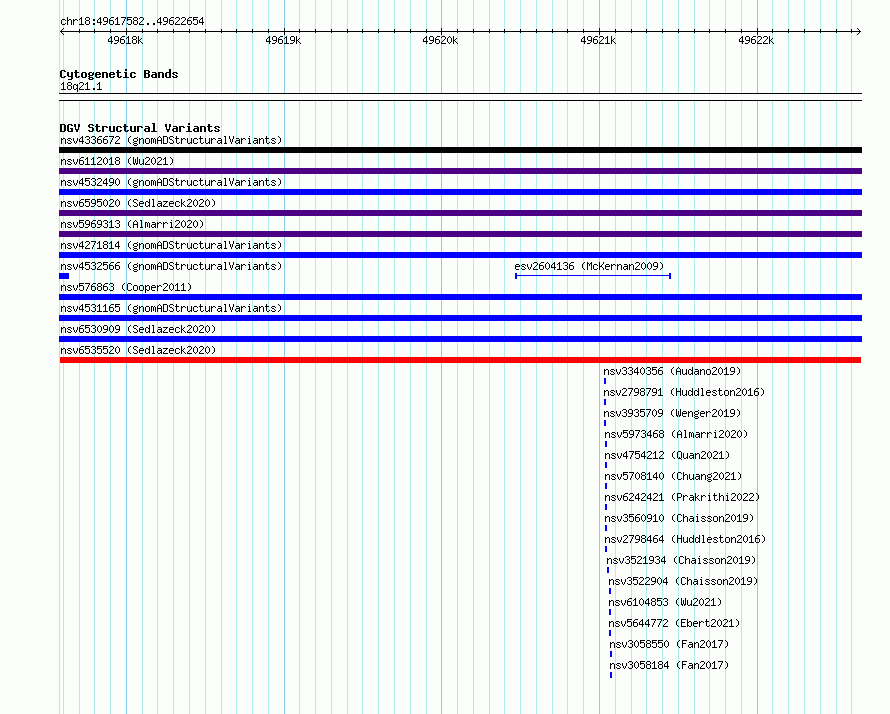Click the 49622k ruler tick label
The height and width of the screenshot is (714, 890).
point(756,40)
